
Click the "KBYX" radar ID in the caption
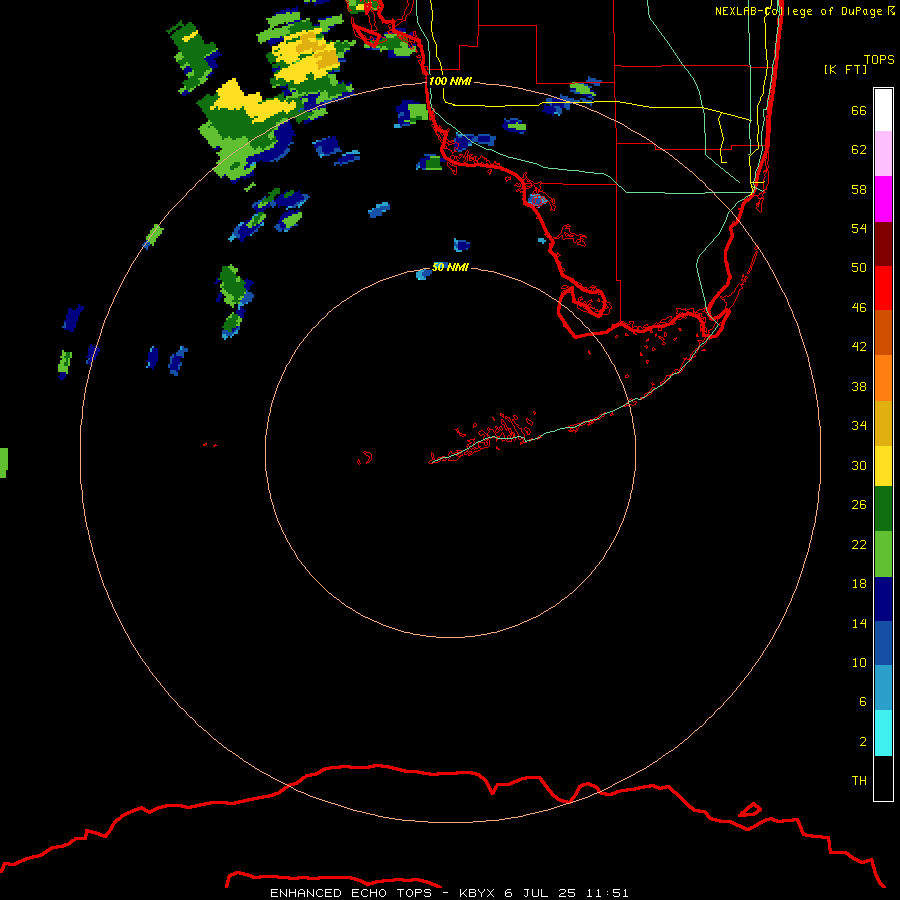point(476,893)
